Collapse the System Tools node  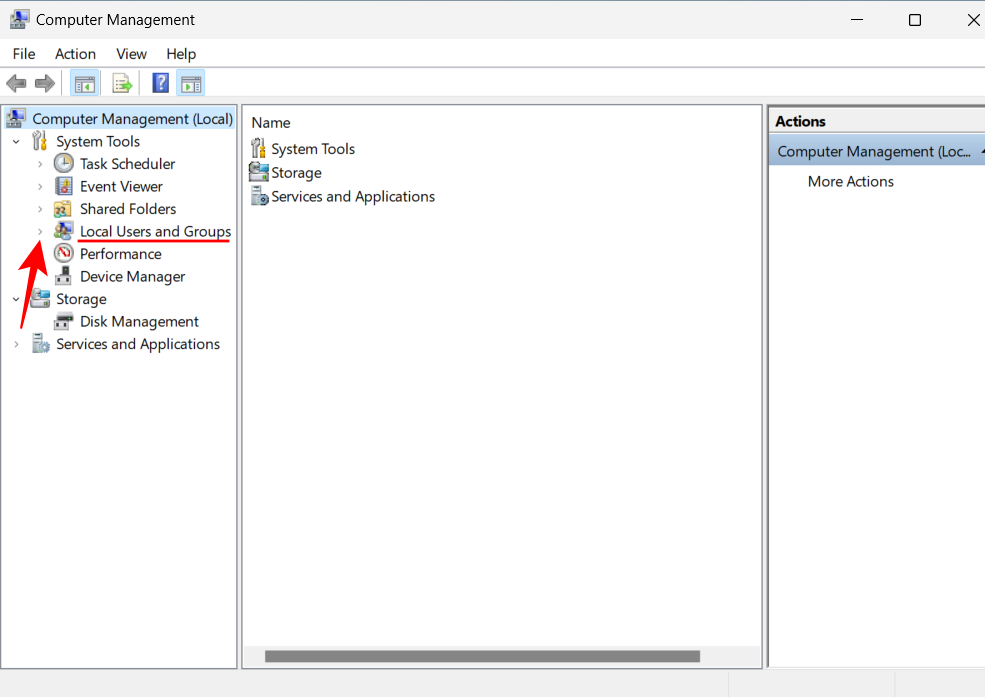[x=16, y=141]
